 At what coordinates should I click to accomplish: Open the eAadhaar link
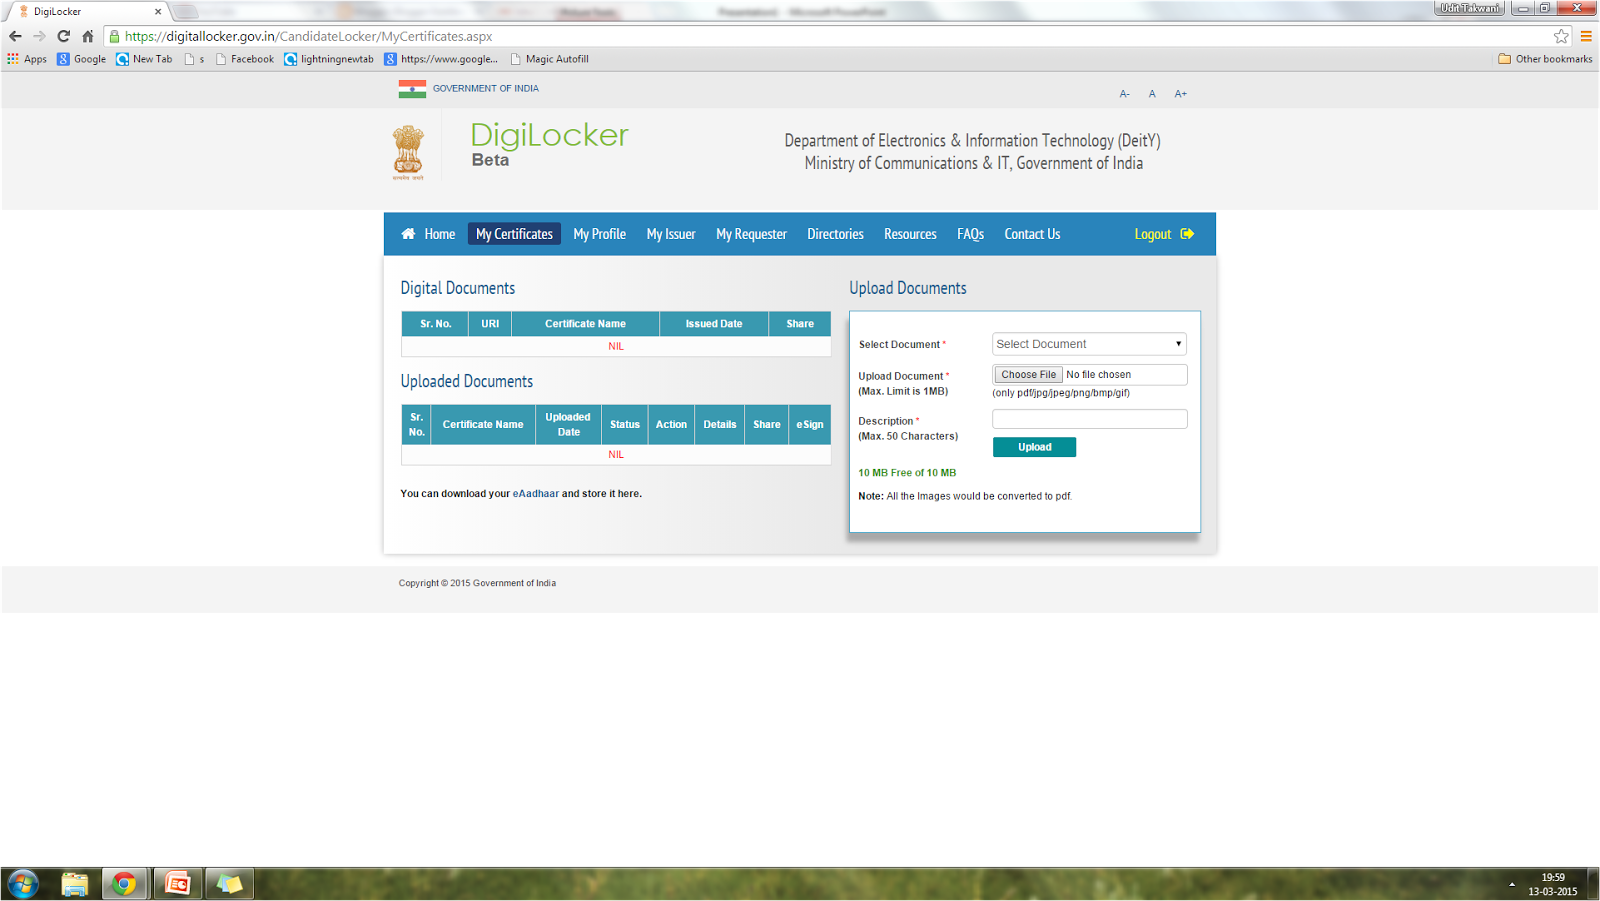pyautogui.click(x=536, y=494)
